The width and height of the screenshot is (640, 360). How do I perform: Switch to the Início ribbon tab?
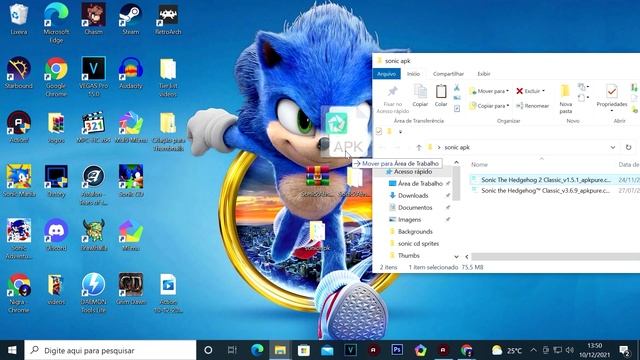coord(413,74)
